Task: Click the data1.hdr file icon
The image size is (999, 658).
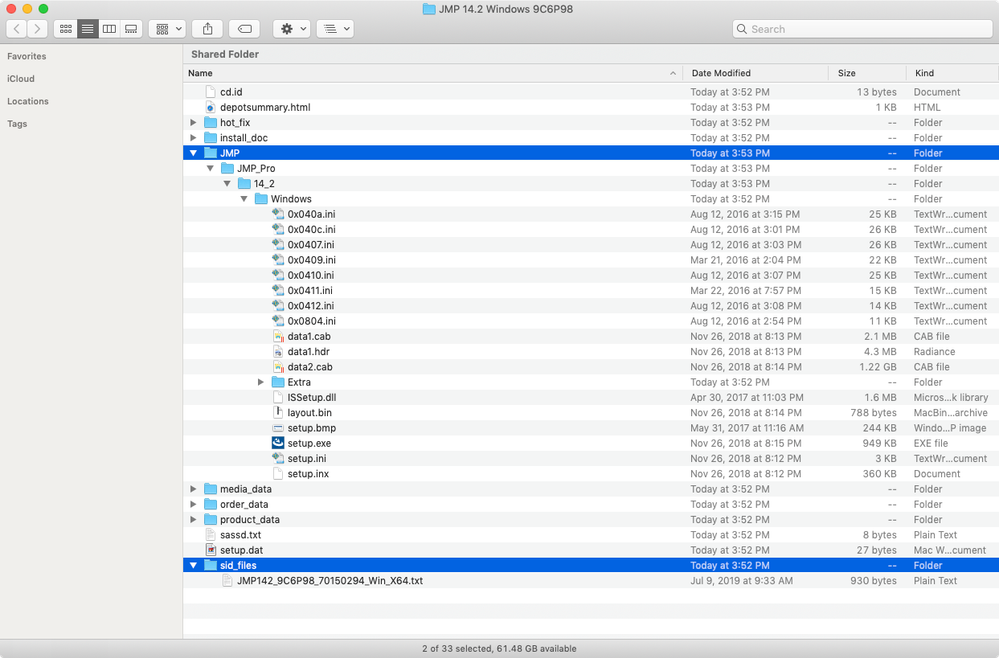Action: [x=278, y=352]
